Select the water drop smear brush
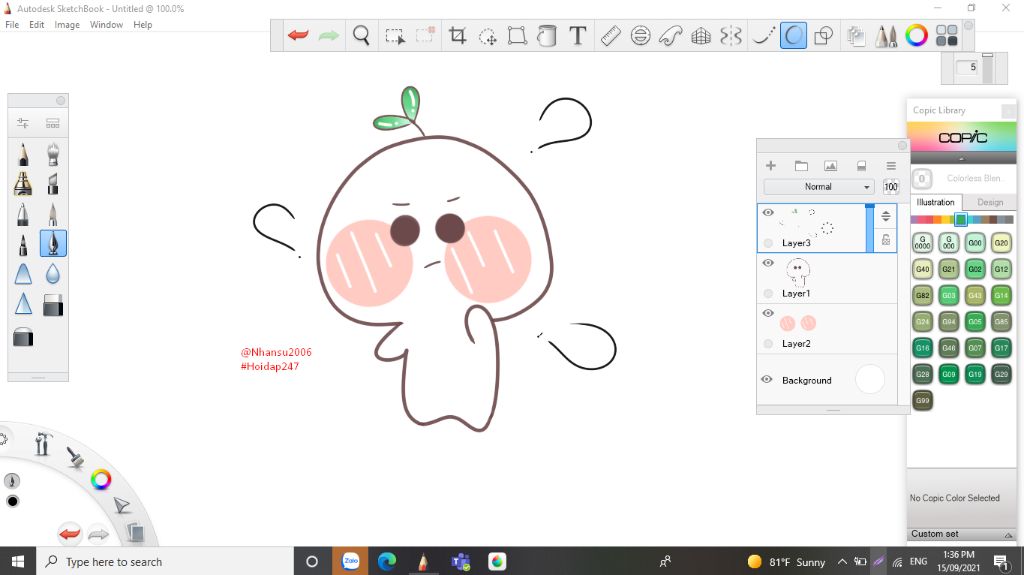 pyautogui.click(x=53, y=274)
